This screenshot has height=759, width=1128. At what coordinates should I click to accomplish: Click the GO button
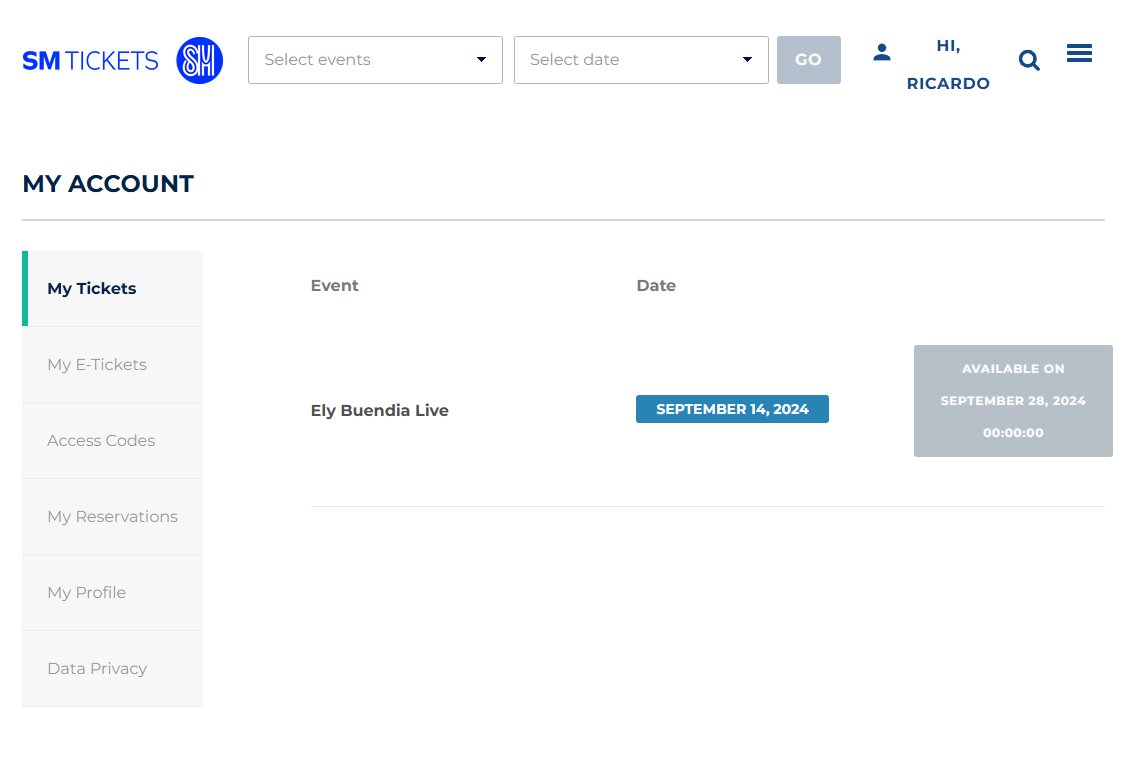[809, 60]
